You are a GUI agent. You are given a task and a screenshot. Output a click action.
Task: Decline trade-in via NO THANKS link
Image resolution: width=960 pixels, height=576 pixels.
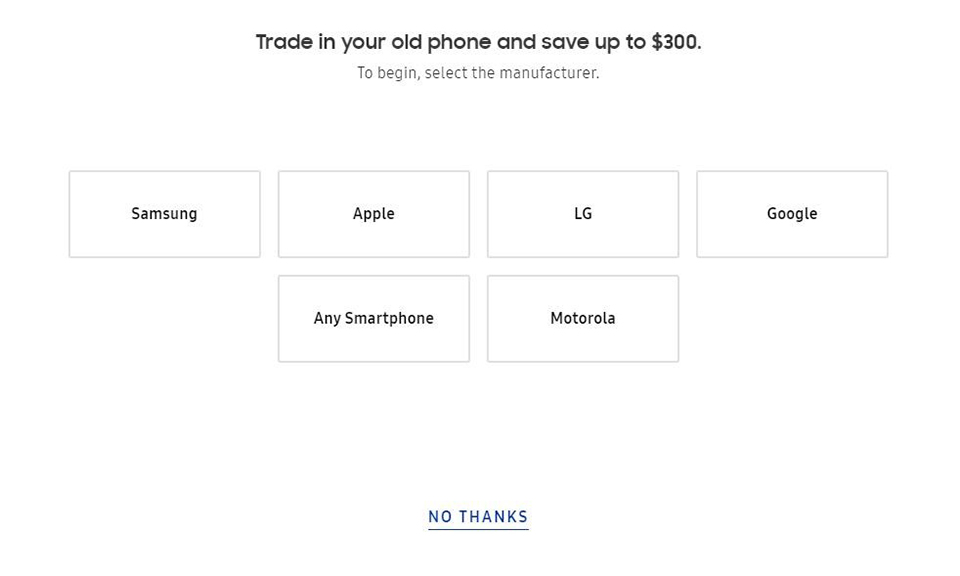point(478,517)
